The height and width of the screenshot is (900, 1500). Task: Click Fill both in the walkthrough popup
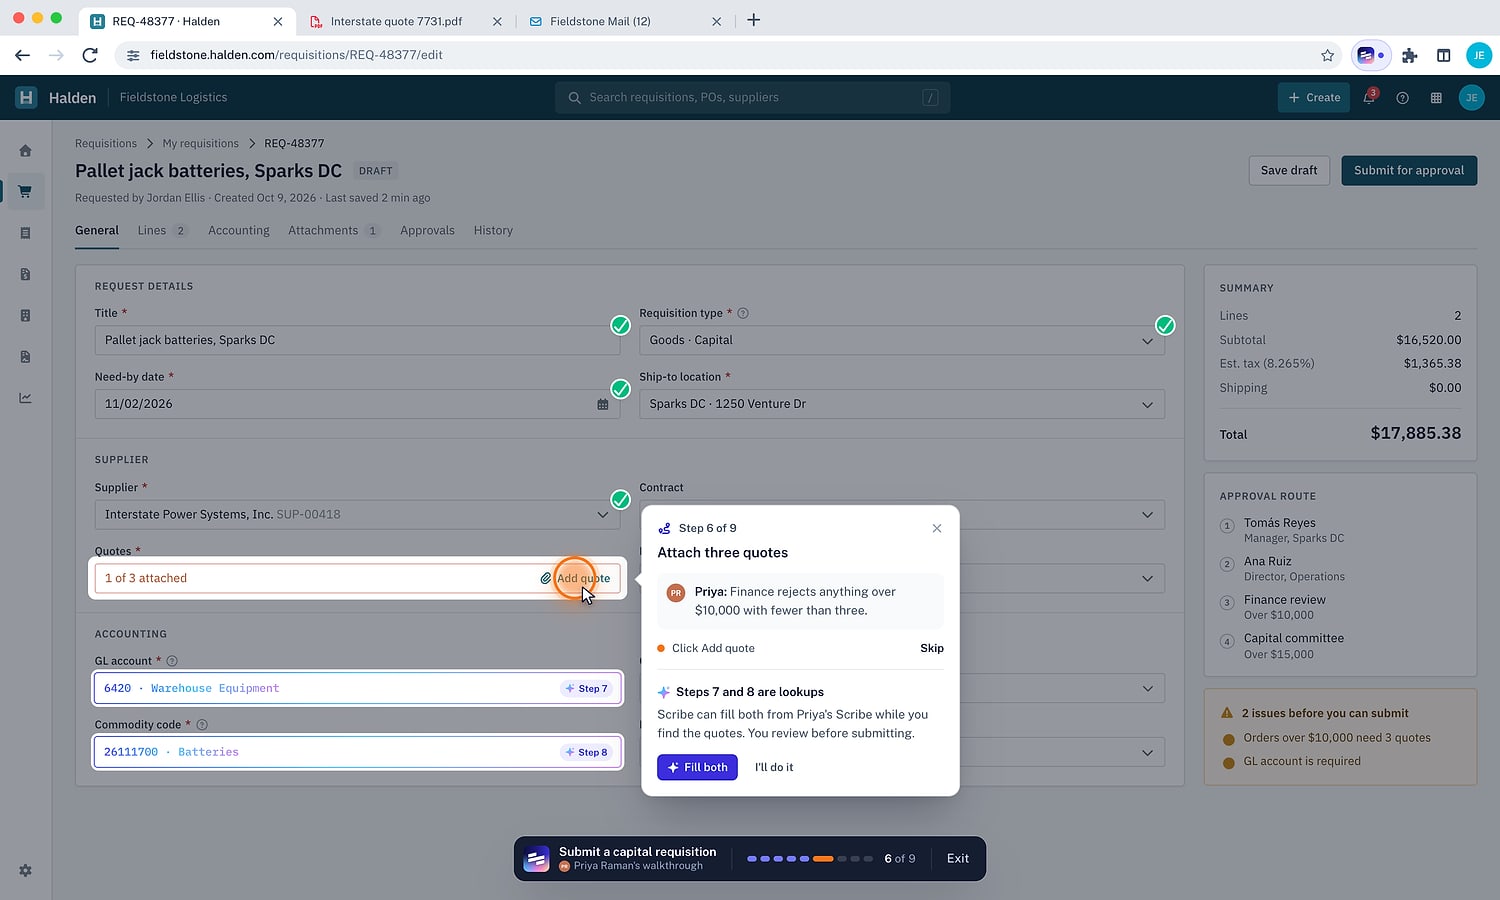coord(697,767)
